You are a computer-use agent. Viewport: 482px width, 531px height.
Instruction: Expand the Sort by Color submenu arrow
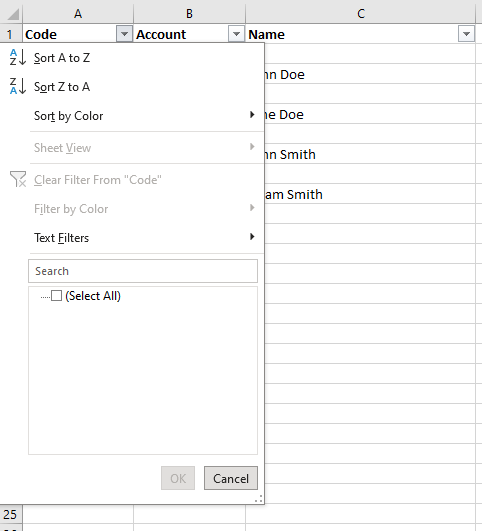252,115
